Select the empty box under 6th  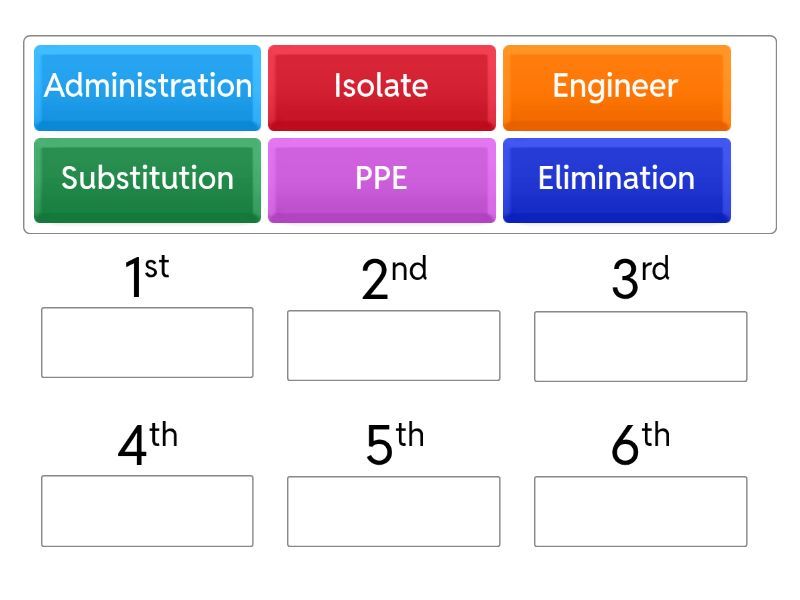click(640, 511)
